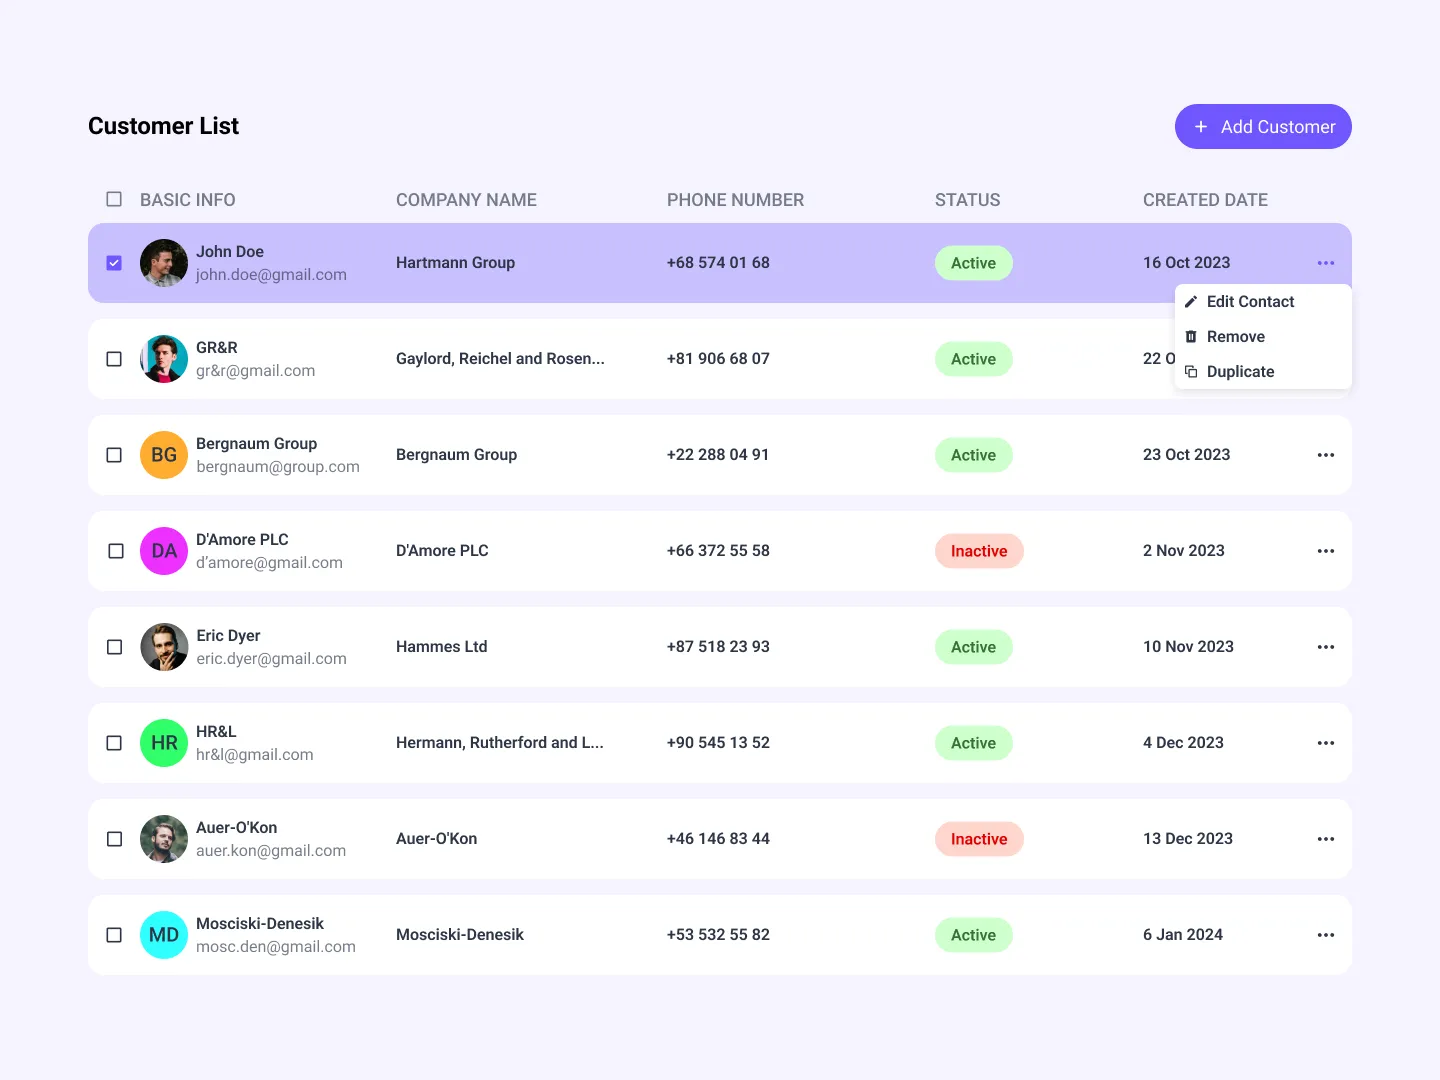Uncheck the John Doe row checkbox
This screenshot has height=1080, width=1440.
114,262
